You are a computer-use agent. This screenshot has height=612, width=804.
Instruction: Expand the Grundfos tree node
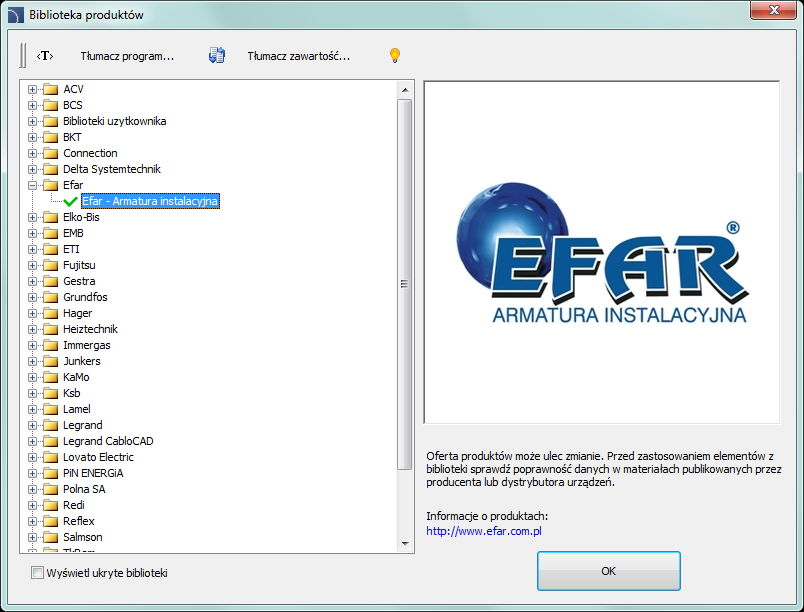tap(32, 297)
